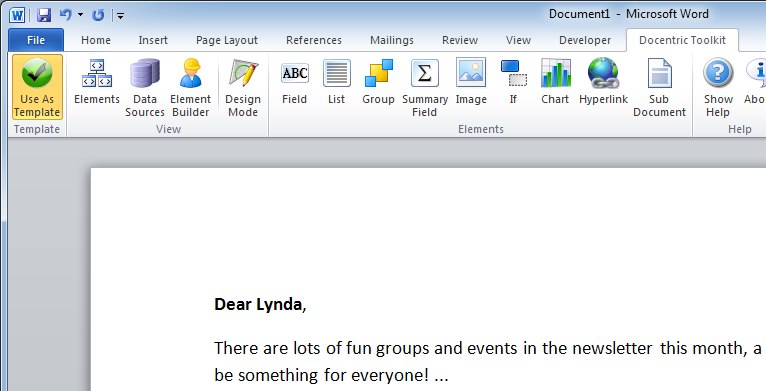This screenshot has width=766, height=391.
Task: Open the File tab
Action: (36, 40)
